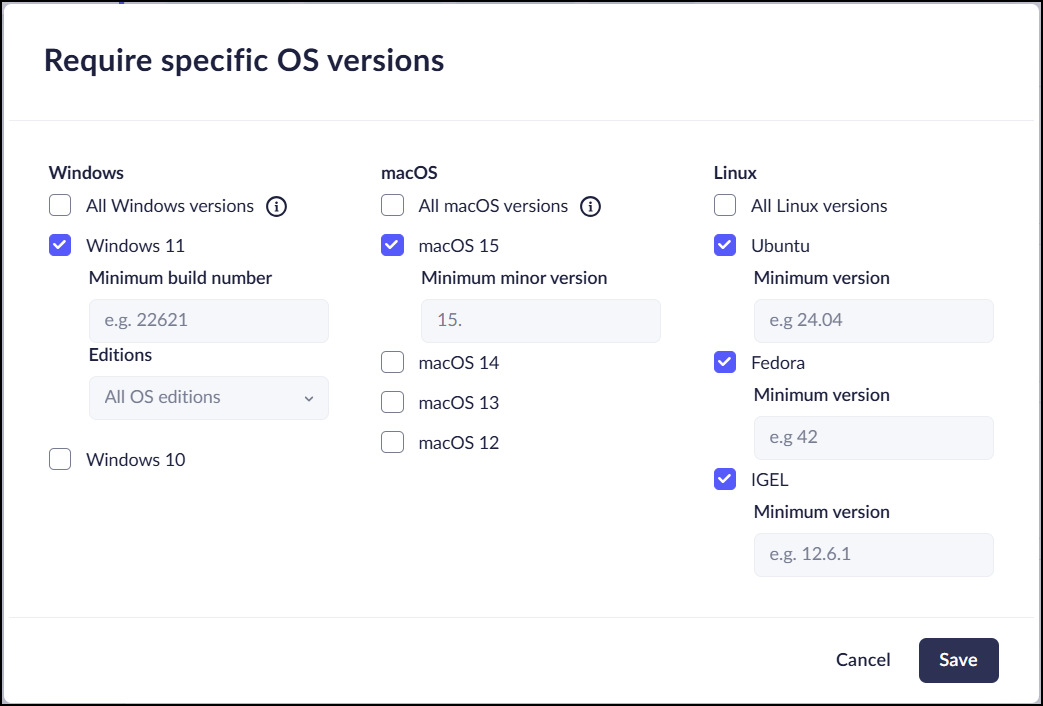Select the macOS 14 checkbox
This screenshot has width=1043, height=706.
tap(393, 363)
